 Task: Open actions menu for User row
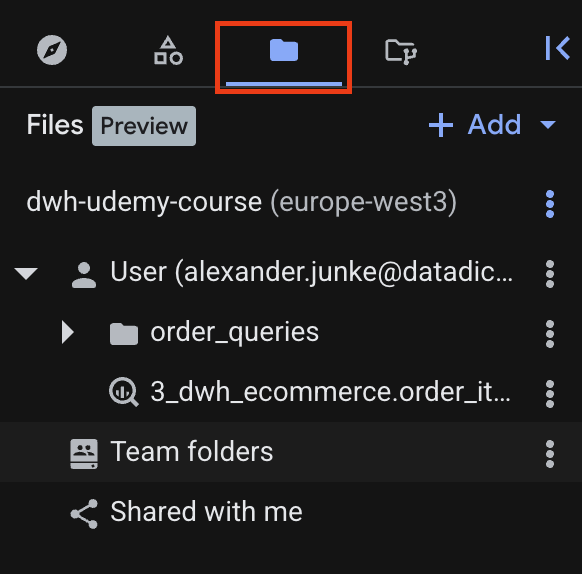(550, 274)
